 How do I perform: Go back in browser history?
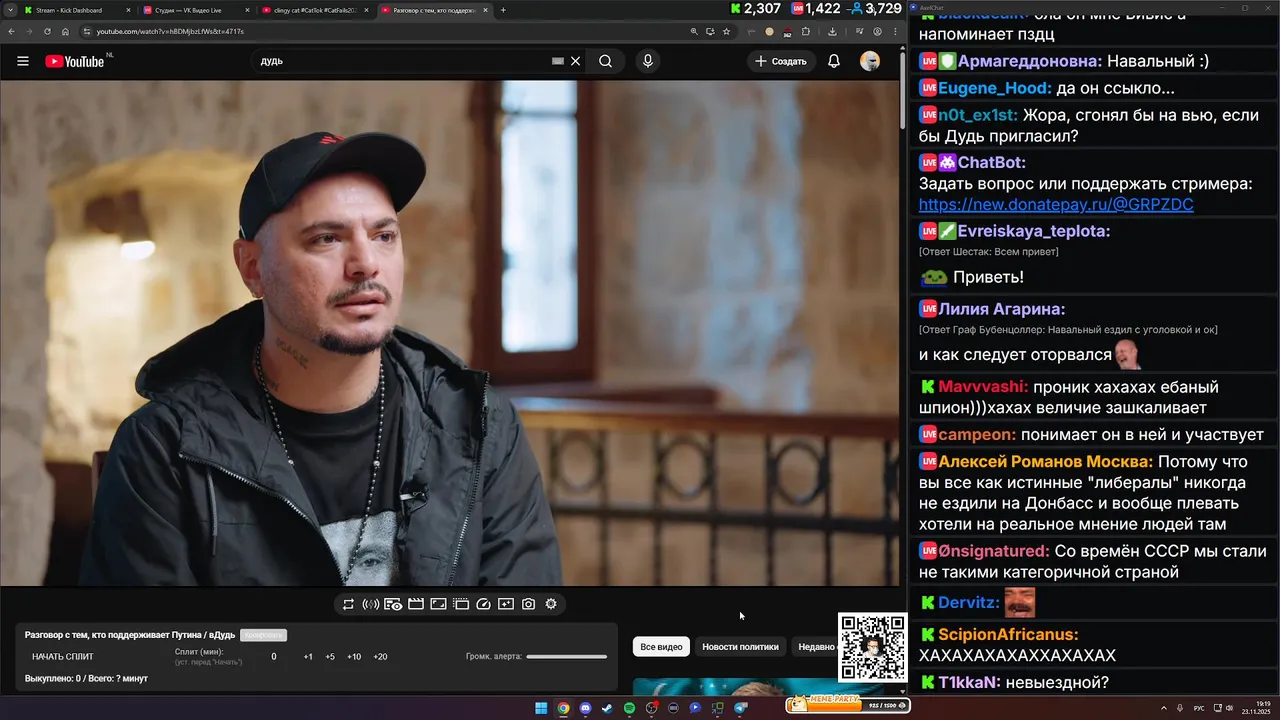click(11, 31)
